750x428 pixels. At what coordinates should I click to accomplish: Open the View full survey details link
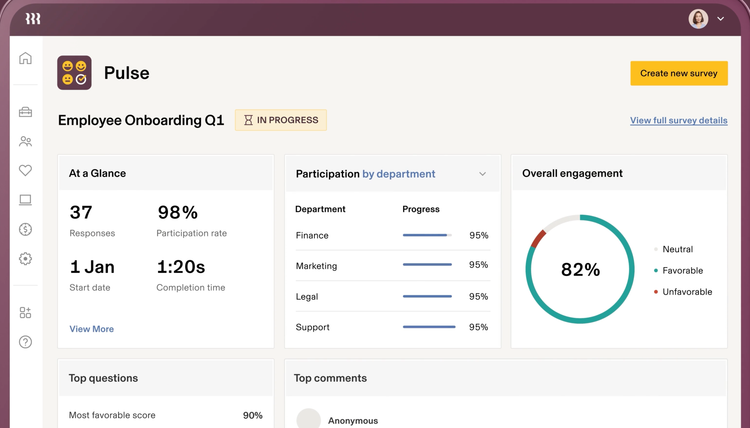[678, 121]
